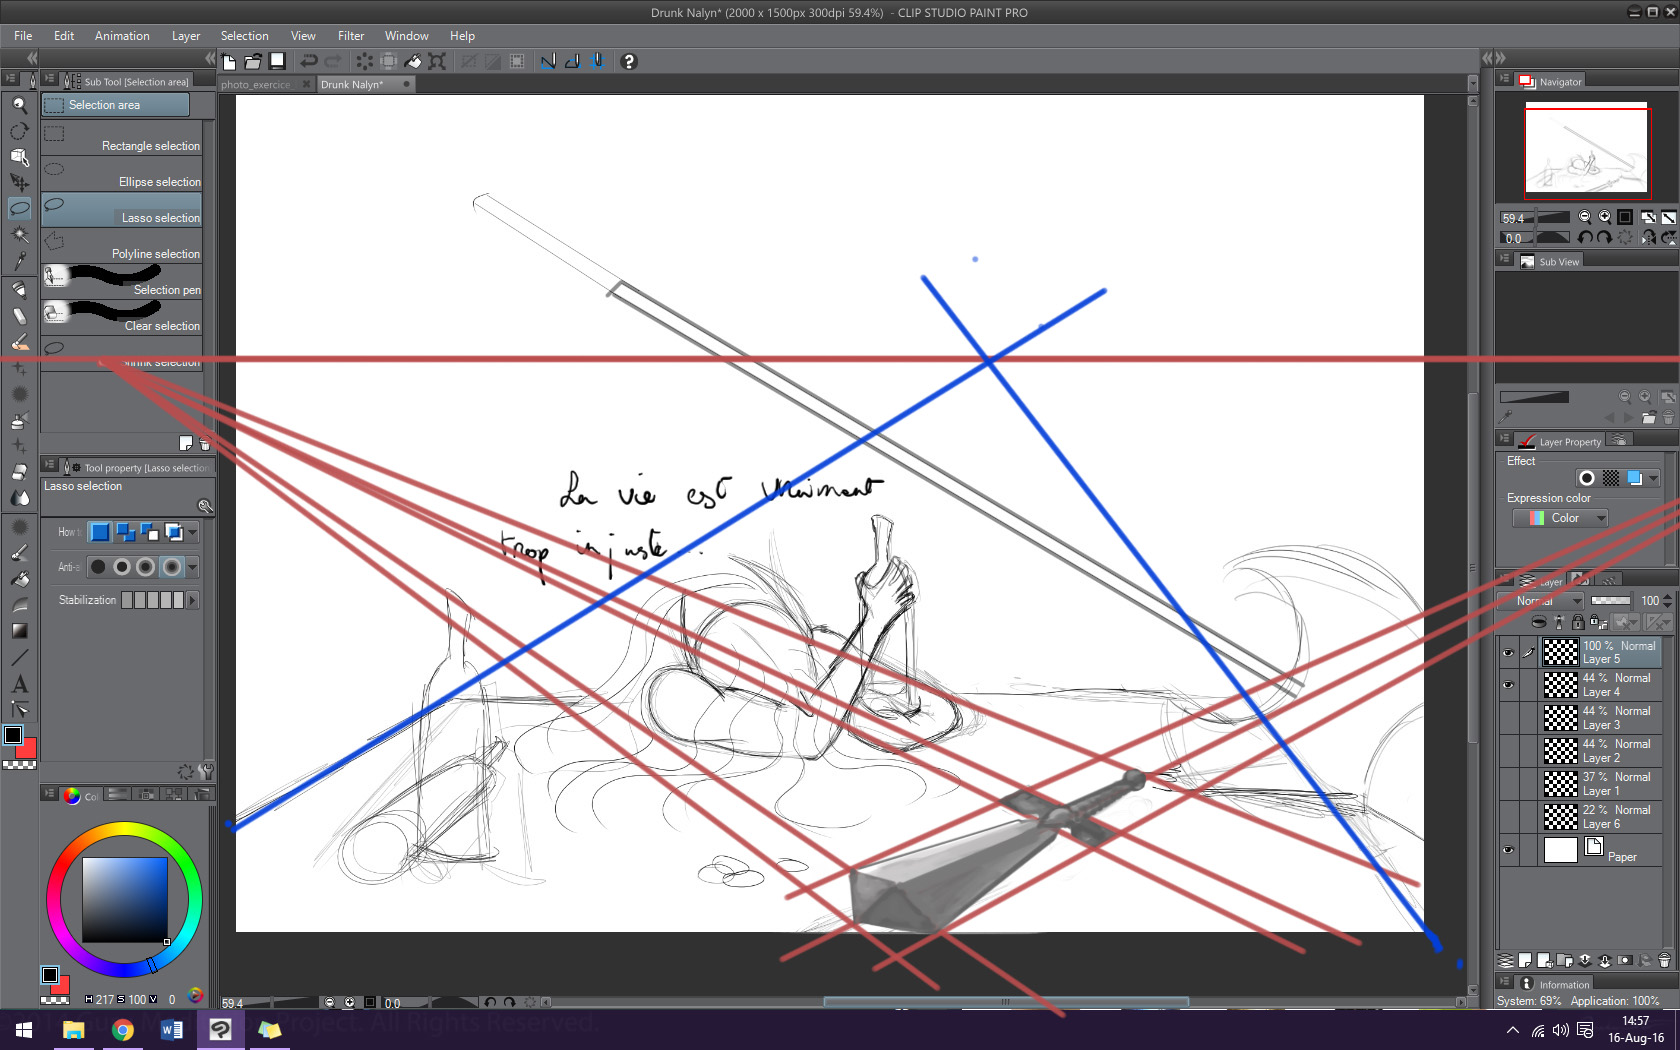The image size is (1680, 1050).
Task: Open the Anti-aliasing options dropdown in Tool property
Action: click(x=194, y=567)
